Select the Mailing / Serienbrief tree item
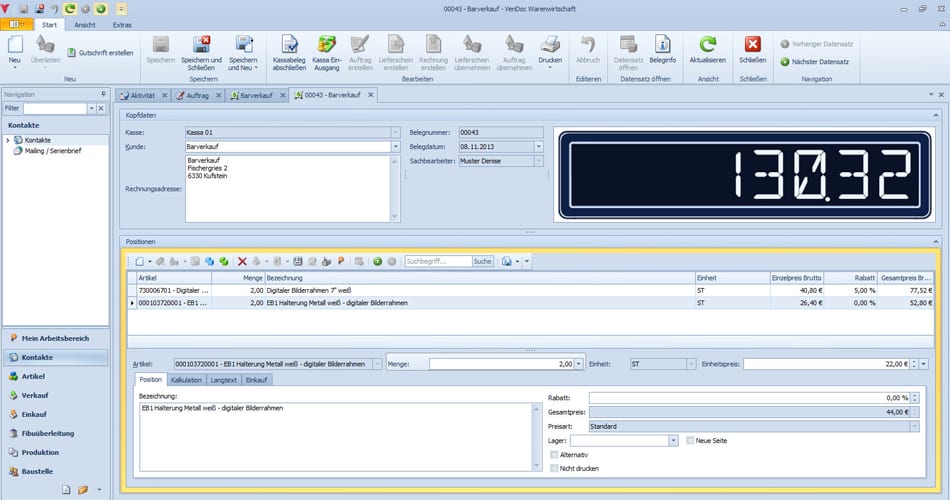950x500 pixels. tap(53, 150)
